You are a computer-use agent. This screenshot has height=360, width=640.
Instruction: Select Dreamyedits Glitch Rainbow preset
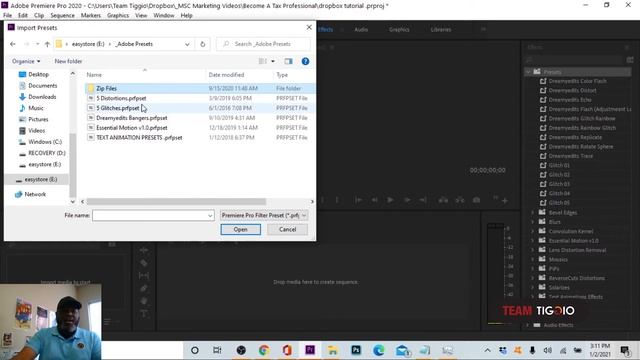582,119
